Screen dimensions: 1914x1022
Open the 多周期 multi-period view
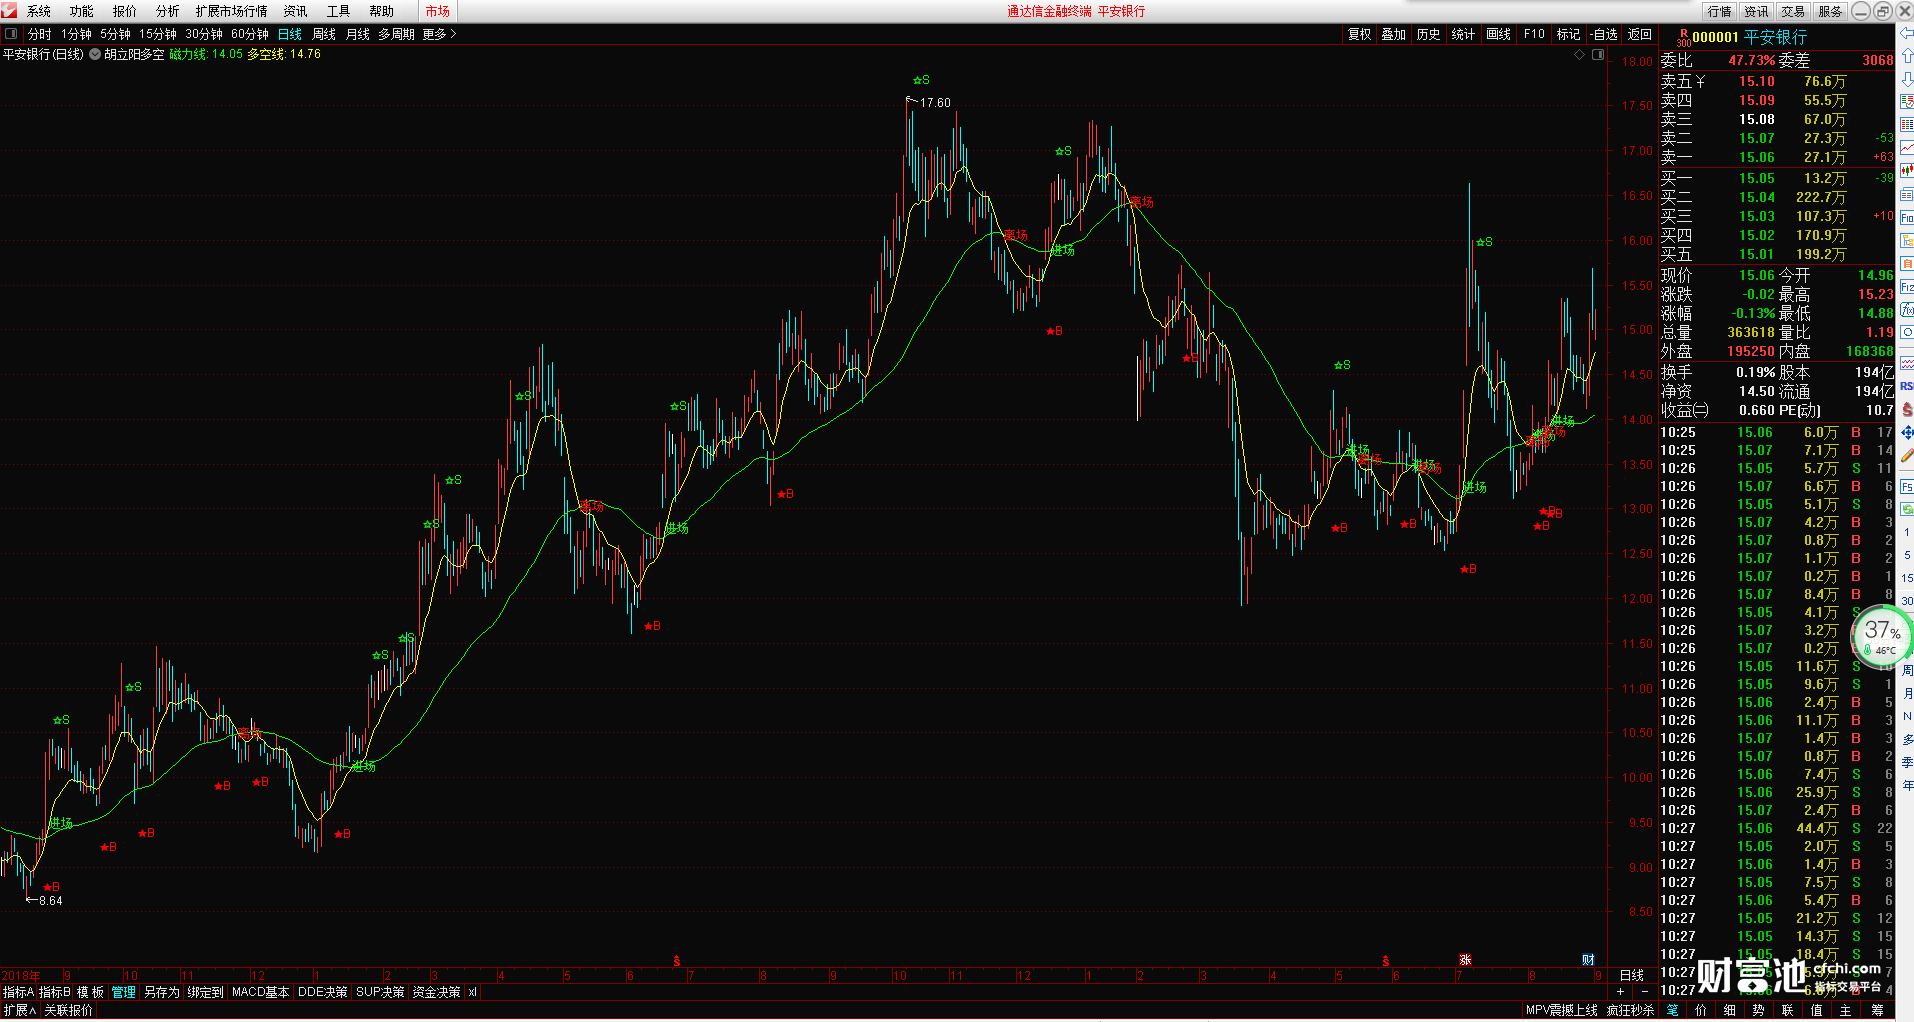click(396, 34)
